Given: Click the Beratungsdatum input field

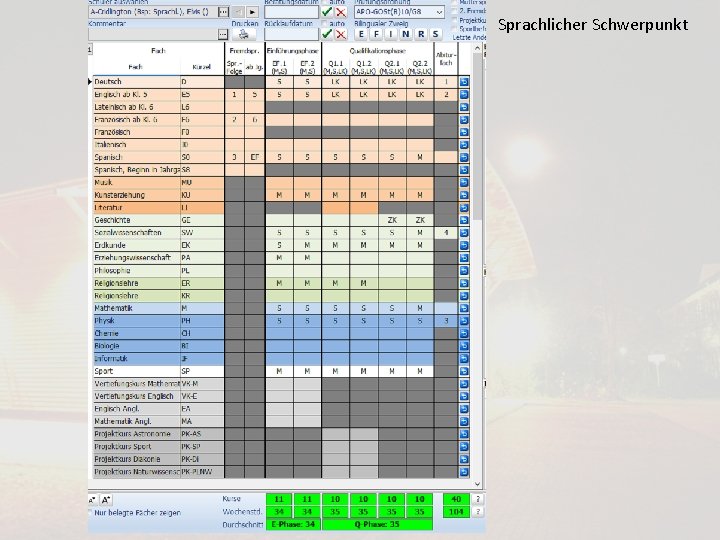Looking at the screenshot, I should (x=291, y=12).
